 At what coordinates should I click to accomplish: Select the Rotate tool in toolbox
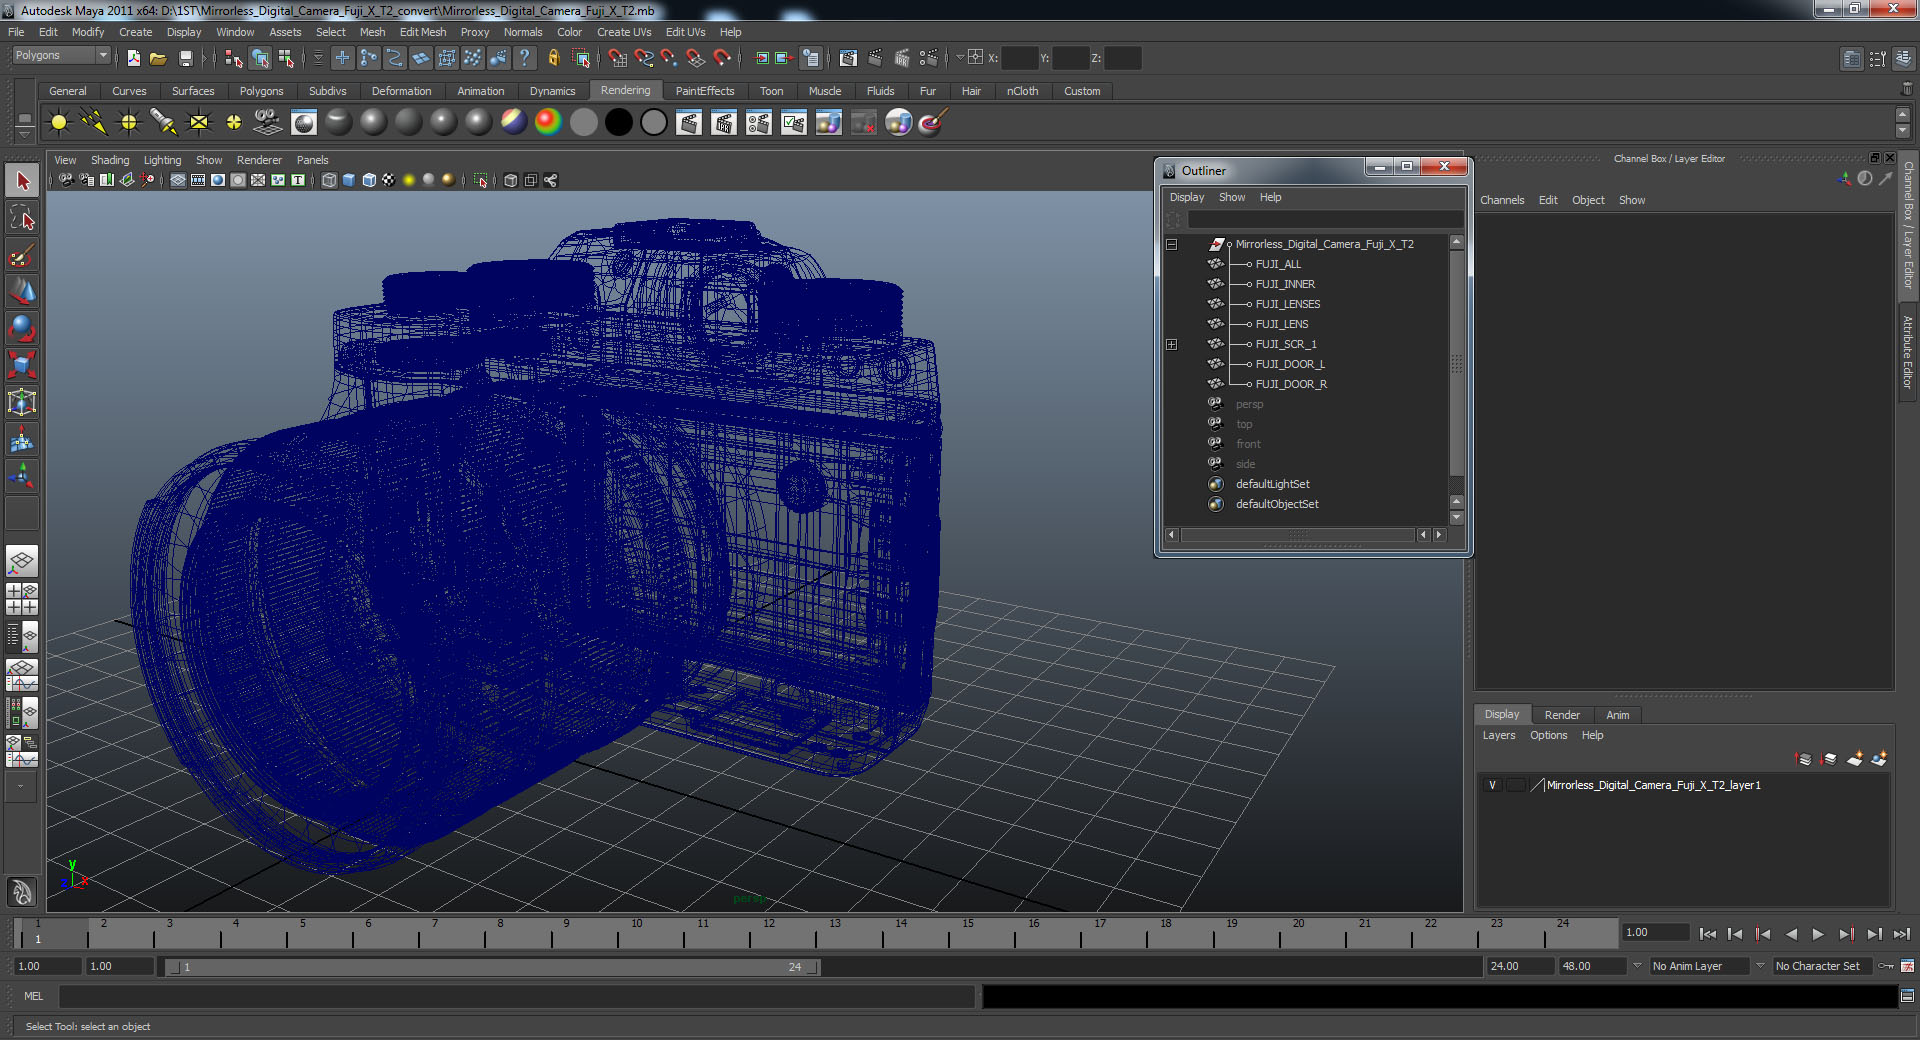coord(22,329)
